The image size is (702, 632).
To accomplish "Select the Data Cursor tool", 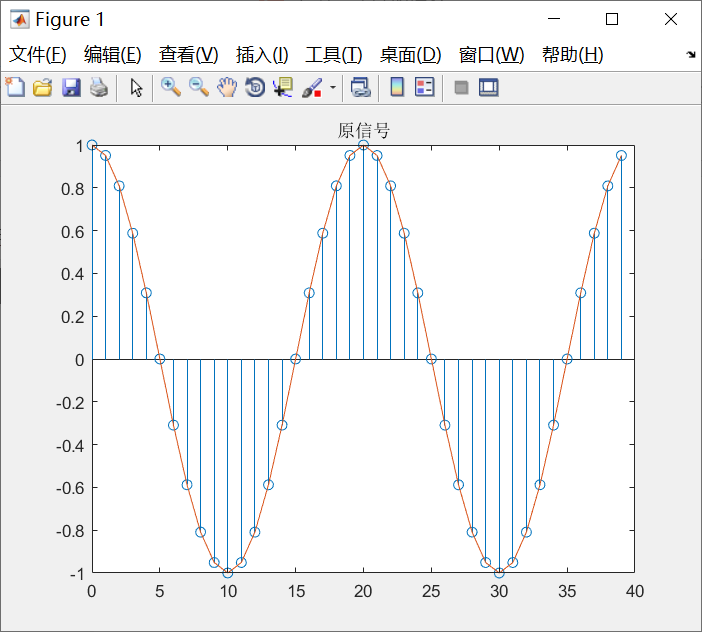I will click(x=283, y=87).
